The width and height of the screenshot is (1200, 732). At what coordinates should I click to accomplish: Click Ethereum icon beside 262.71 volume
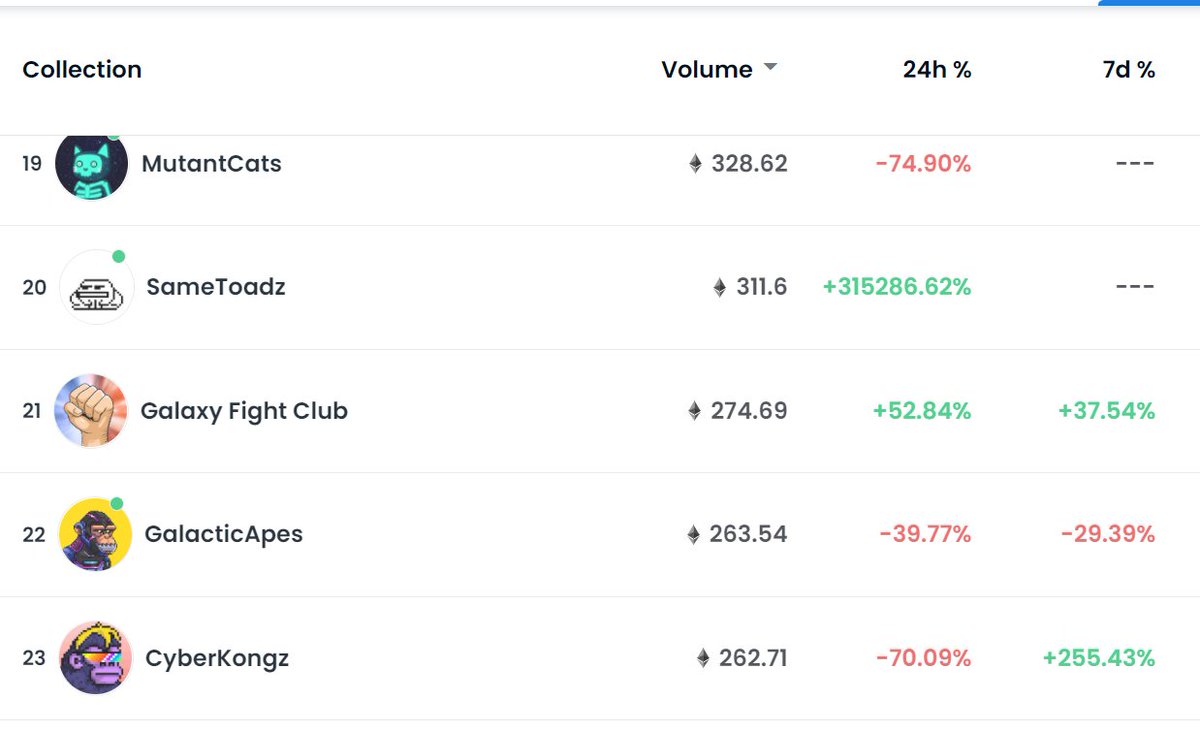[703, 658]
